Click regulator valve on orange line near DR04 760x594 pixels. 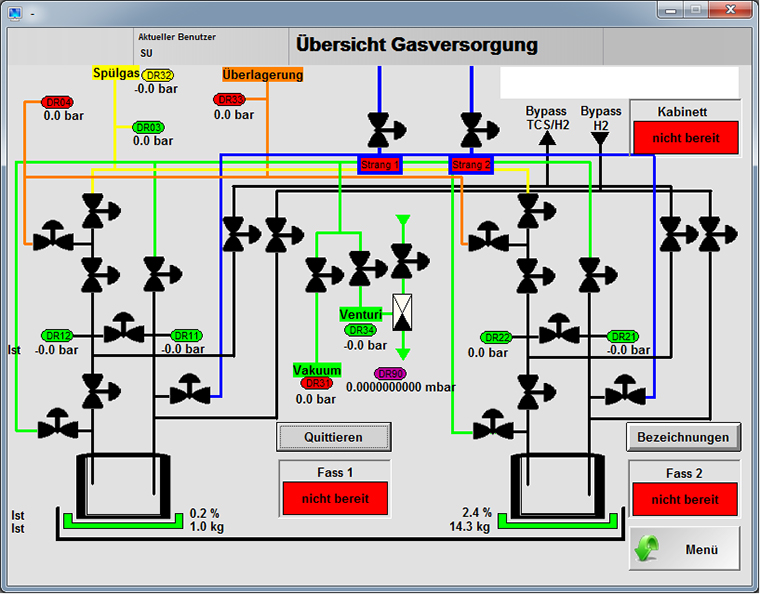coord(53,236)
